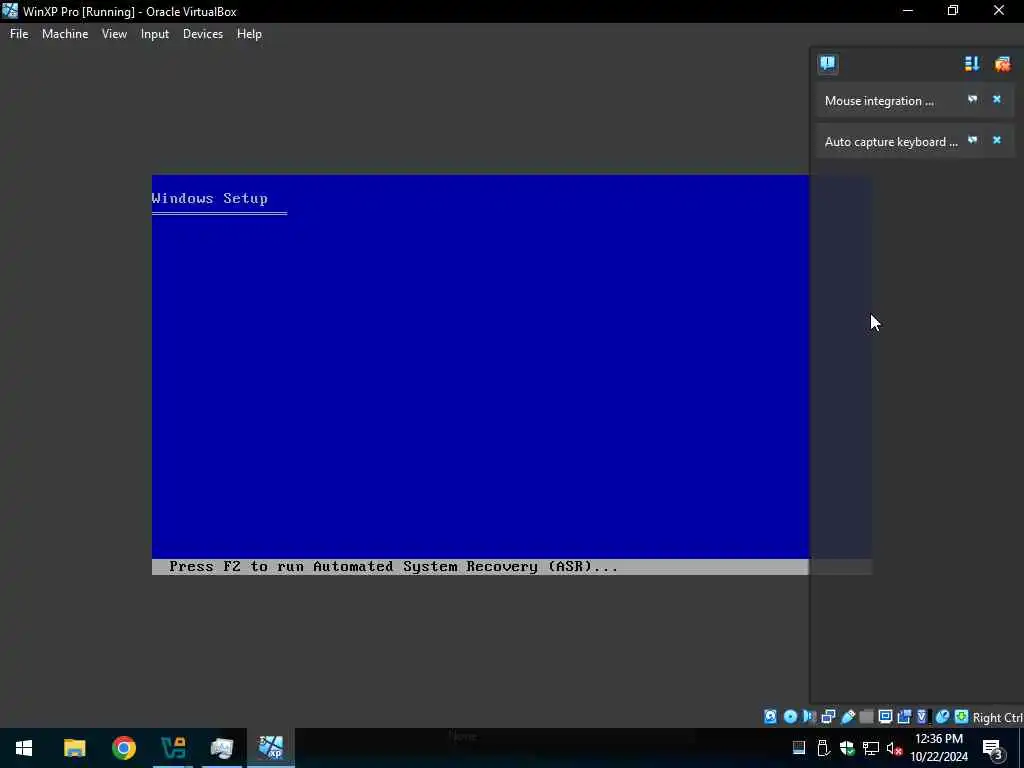Viewport: 1024px width, 768px height.
Task: Click the mouse integration status icon
Action: click(x=942, y=717)
